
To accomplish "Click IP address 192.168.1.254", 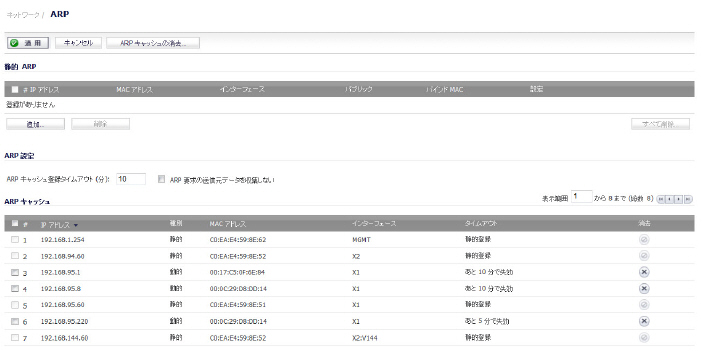I will (x=63, y=240).
